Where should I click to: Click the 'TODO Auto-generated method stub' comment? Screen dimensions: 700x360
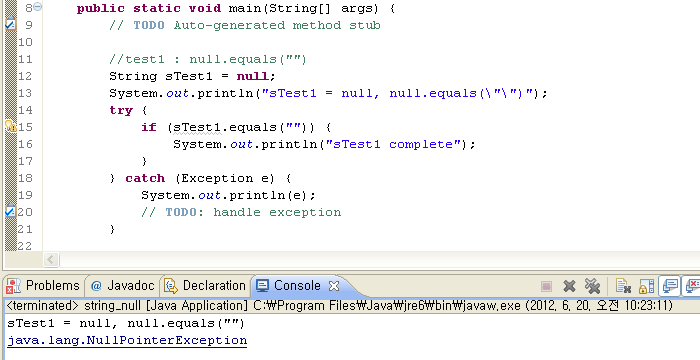pyautogui.click(x=245, y=25)
